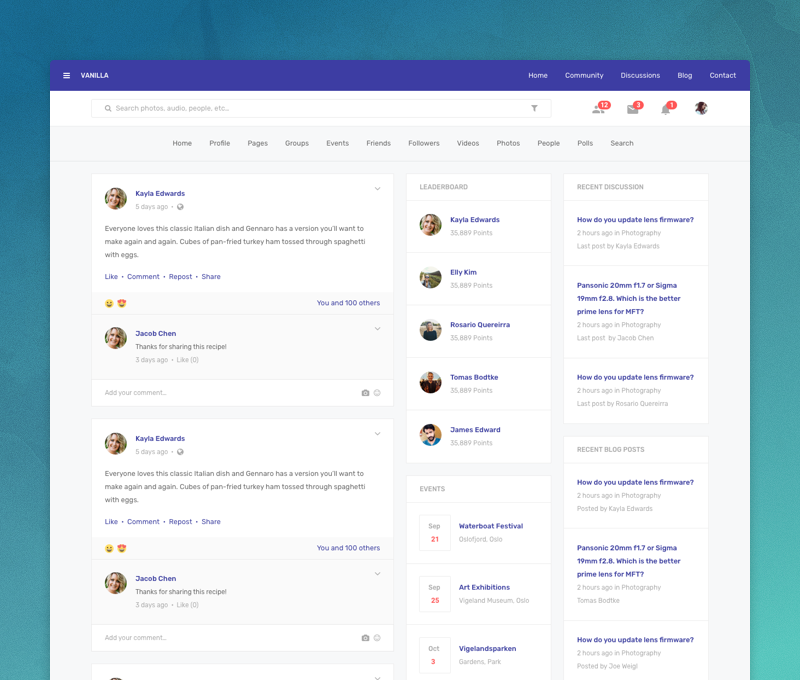
Task: Open the hamburger menu beside VANILLA
Action: [x=67, y=76]
